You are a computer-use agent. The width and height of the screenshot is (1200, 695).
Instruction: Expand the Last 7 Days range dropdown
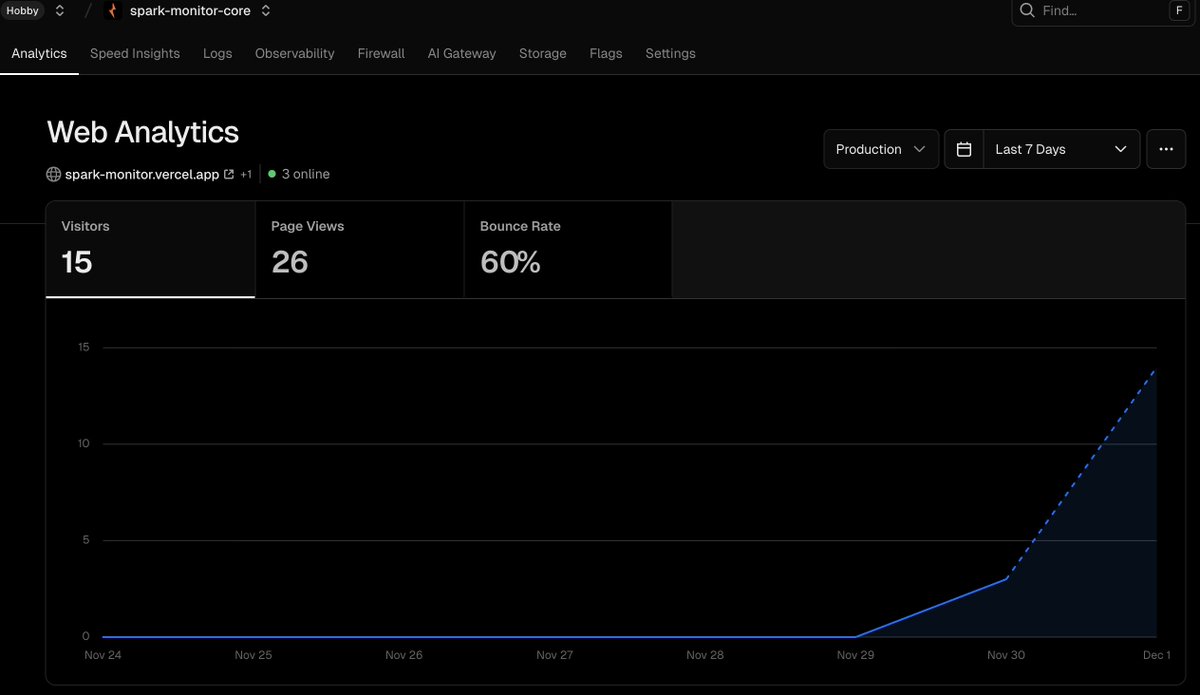(x=1061, y=149)
